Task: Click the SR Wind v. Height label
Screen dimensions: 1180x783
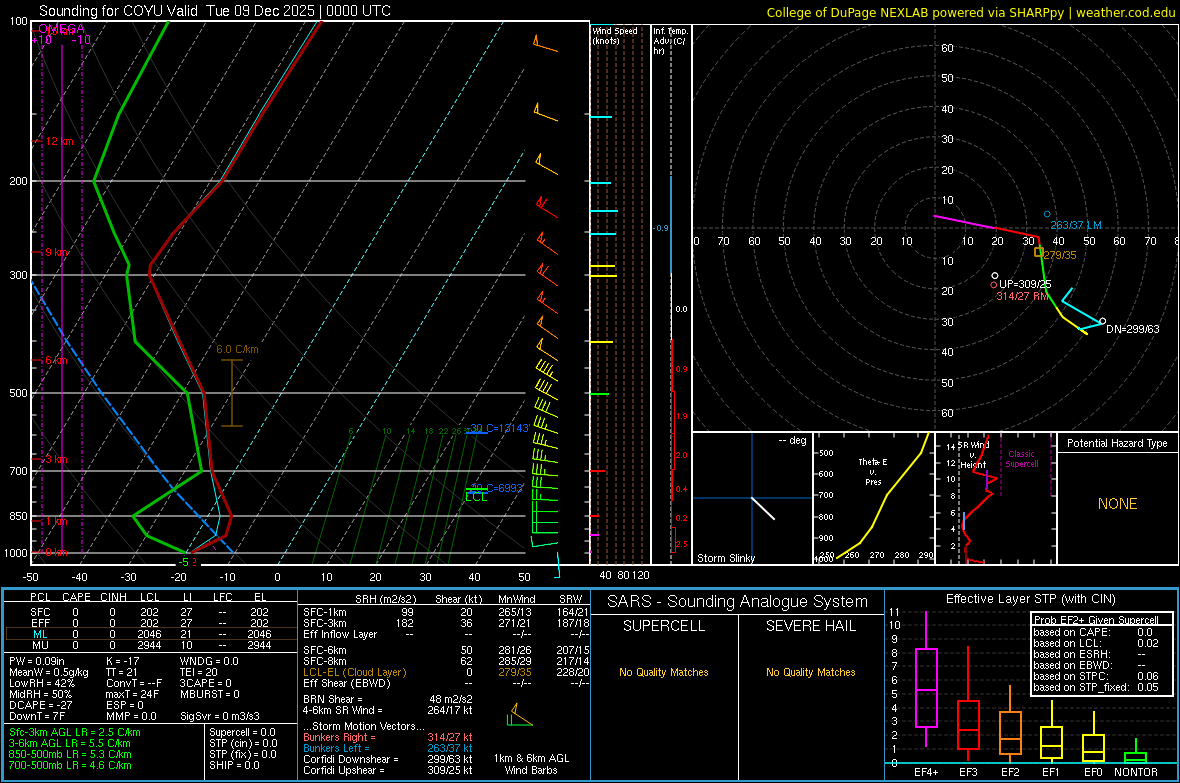Action: [973, 455]
